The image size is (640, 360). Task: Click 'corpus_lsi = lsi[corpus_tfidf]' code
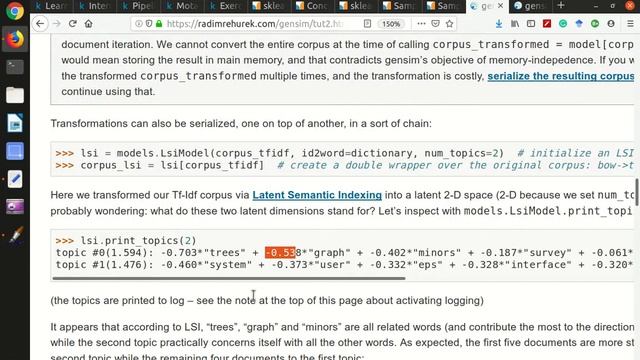point(172,165)
